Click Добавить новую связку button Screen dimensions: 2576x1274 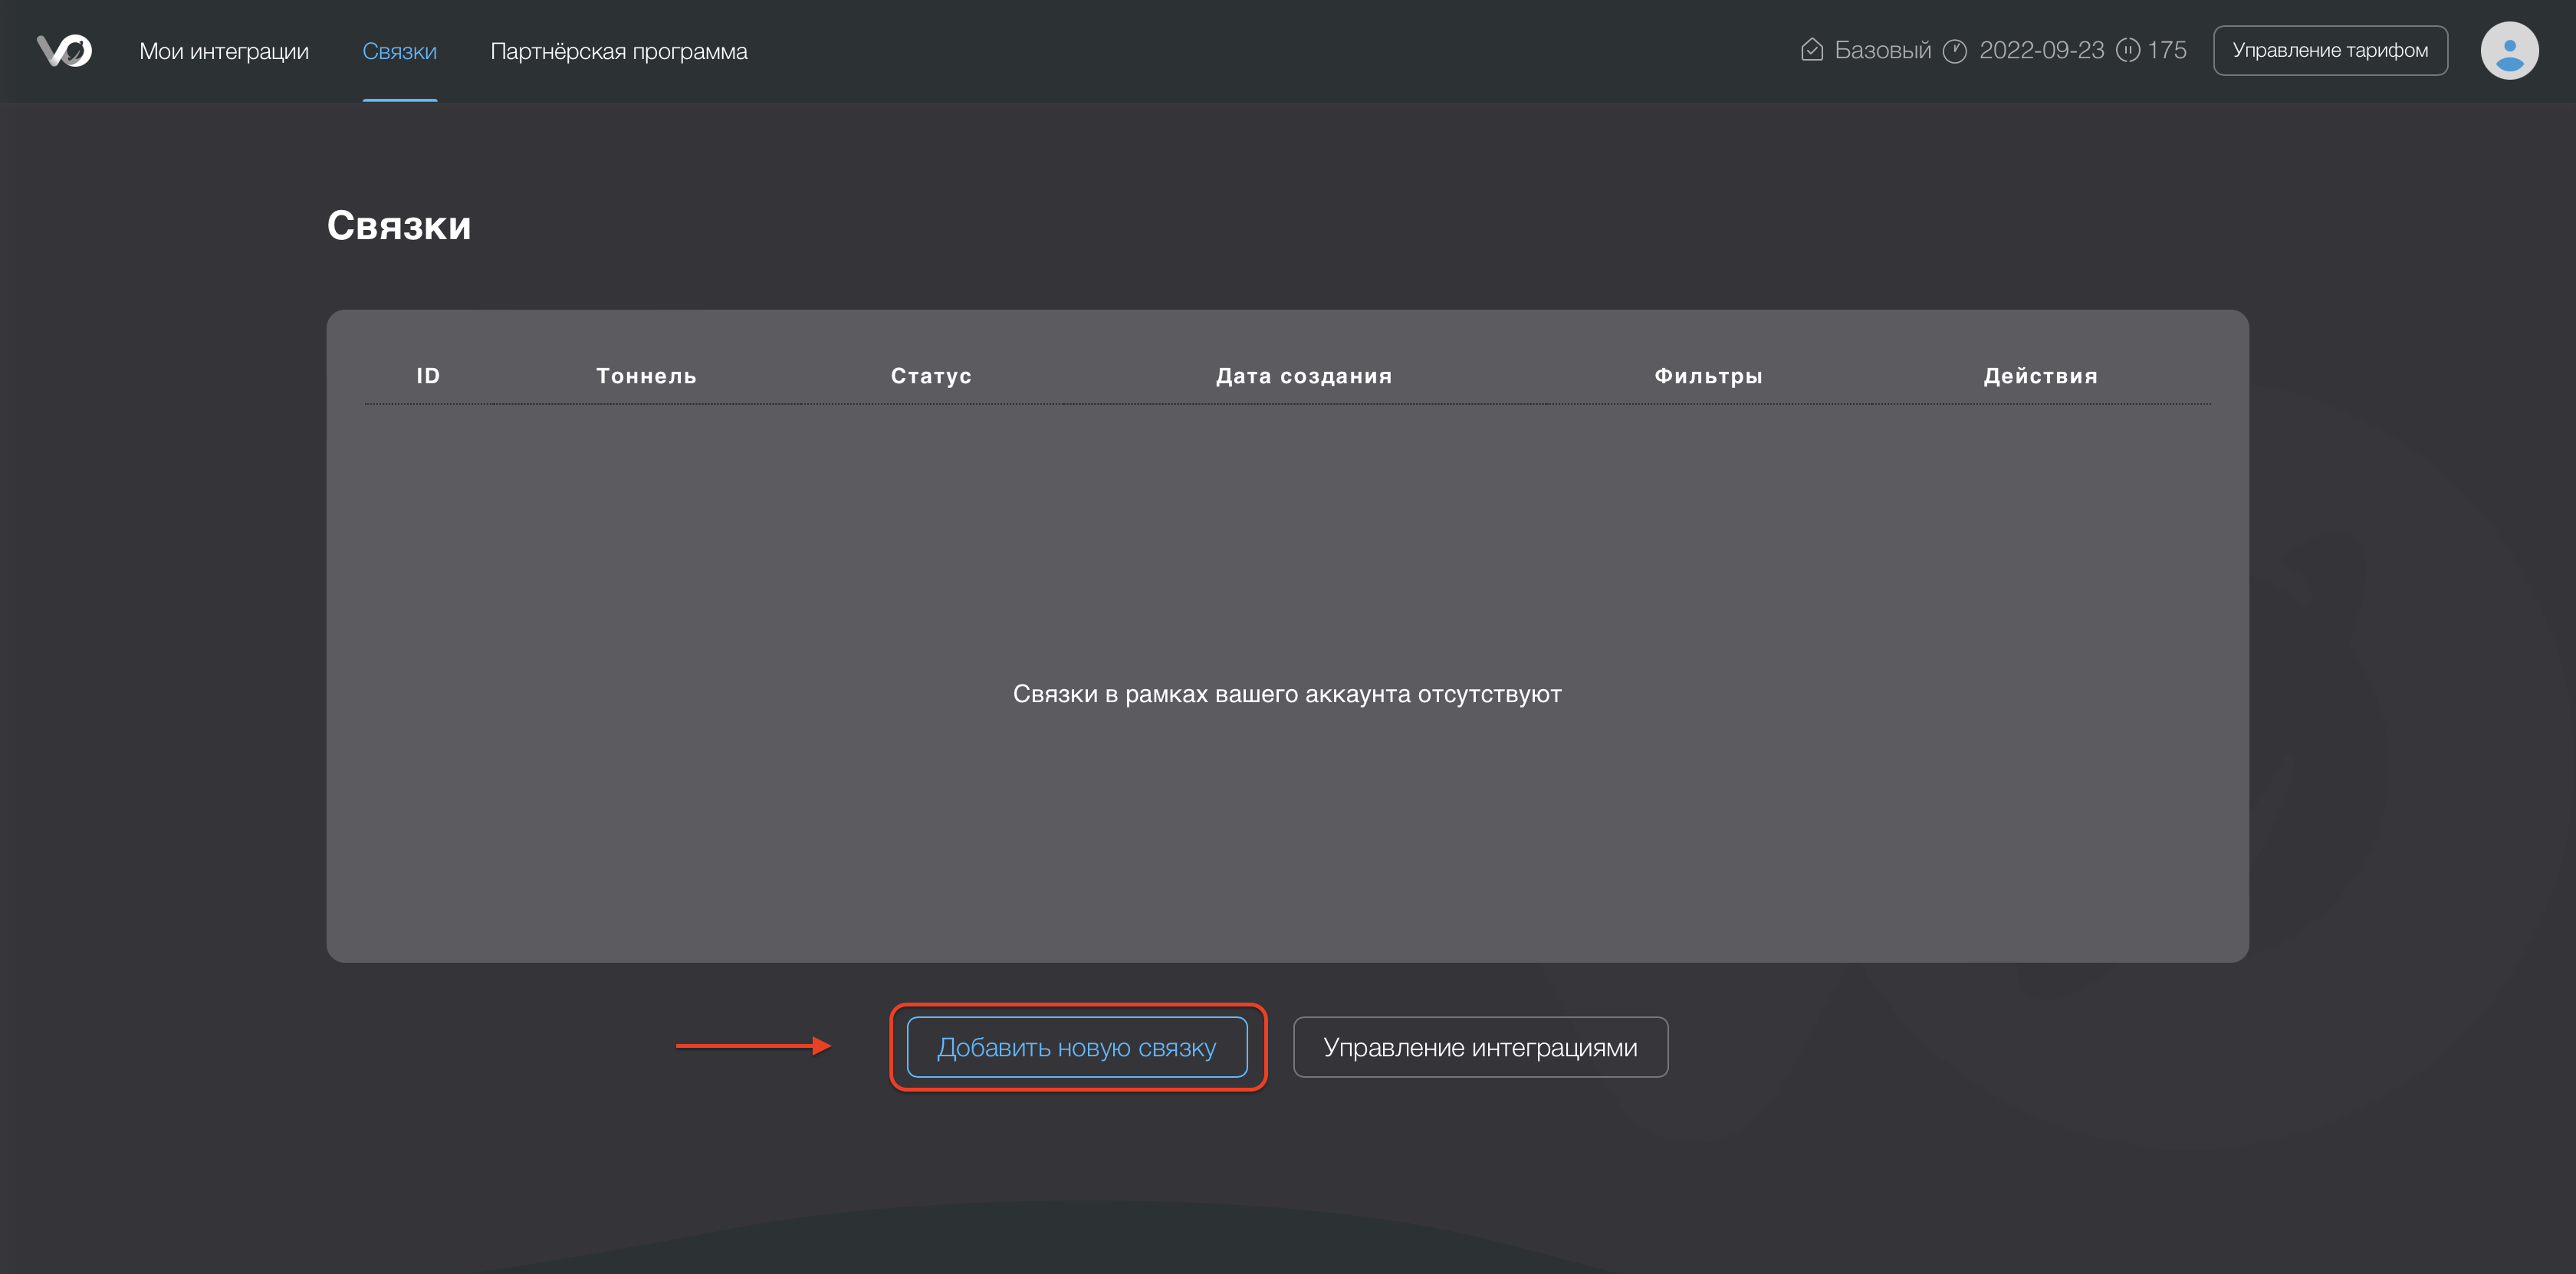(1076, 1047)
